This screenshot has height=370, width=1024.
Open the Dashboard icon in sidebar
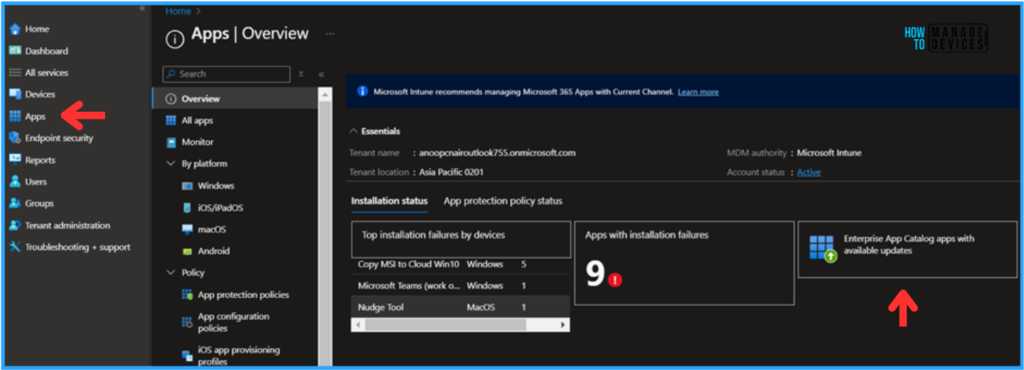click(x=15, y=51)
